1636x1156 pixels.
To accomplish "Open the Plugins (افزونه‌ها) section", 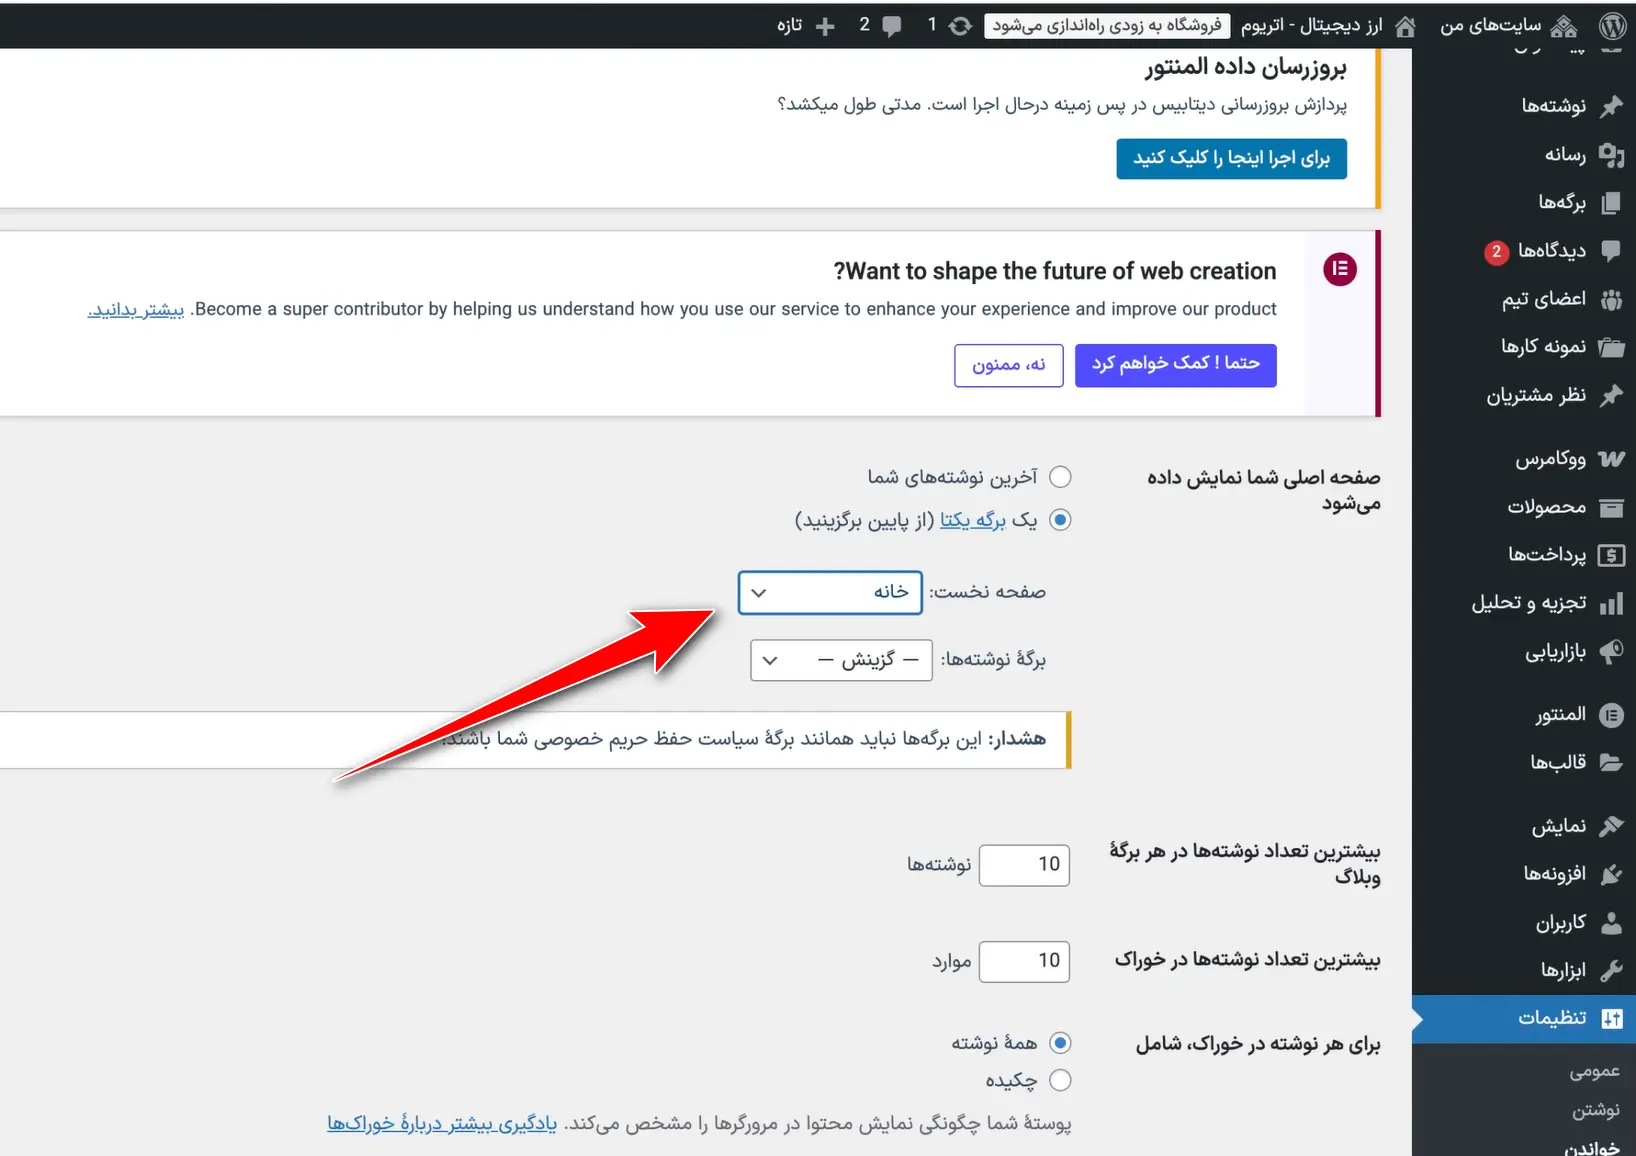I will coord(1552,873).
